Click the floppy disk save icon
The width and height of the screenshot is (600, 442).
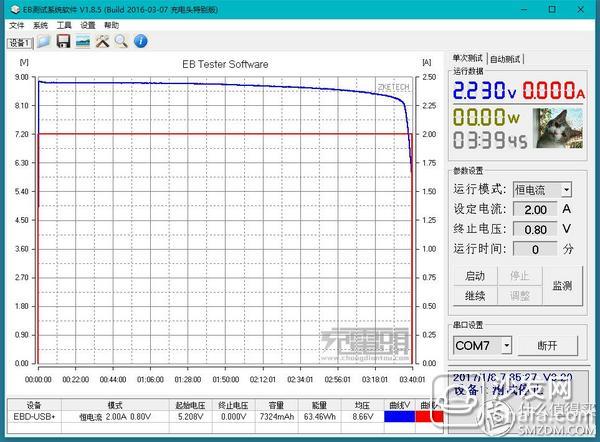[63, 41]
